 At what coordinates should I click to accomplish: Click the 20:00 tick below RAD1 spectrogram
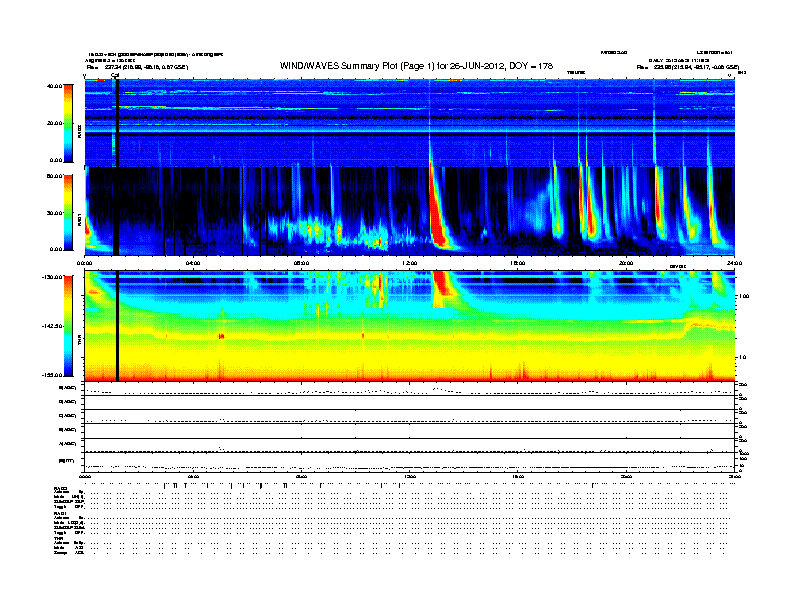(x=626, y=263)
